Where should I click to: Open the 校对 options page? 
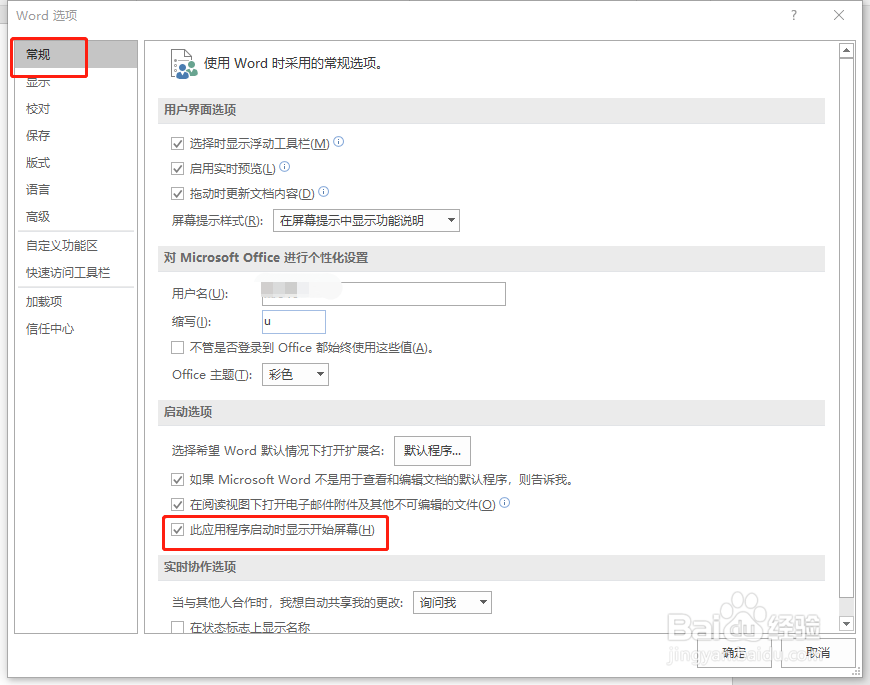tap(38, 109)
